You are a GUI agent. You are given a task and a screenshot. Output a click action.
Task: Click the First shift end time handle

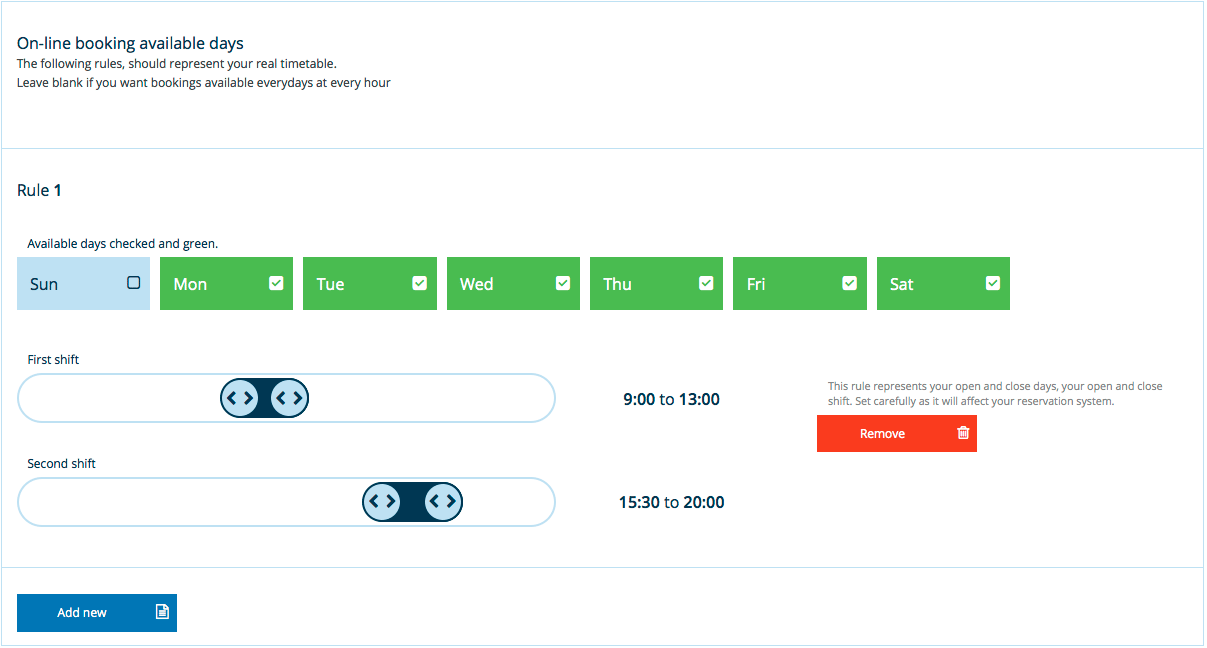pos(289,398)
